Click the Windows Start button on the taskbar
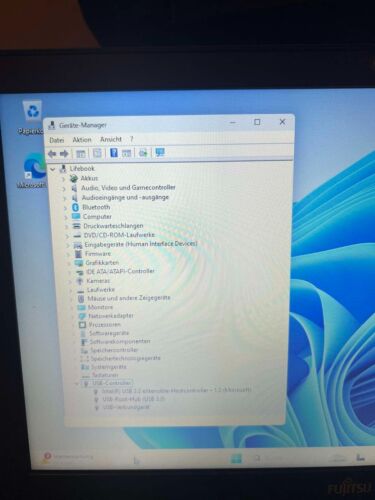Viewport: 375px width, 500px height. [236, 459]
